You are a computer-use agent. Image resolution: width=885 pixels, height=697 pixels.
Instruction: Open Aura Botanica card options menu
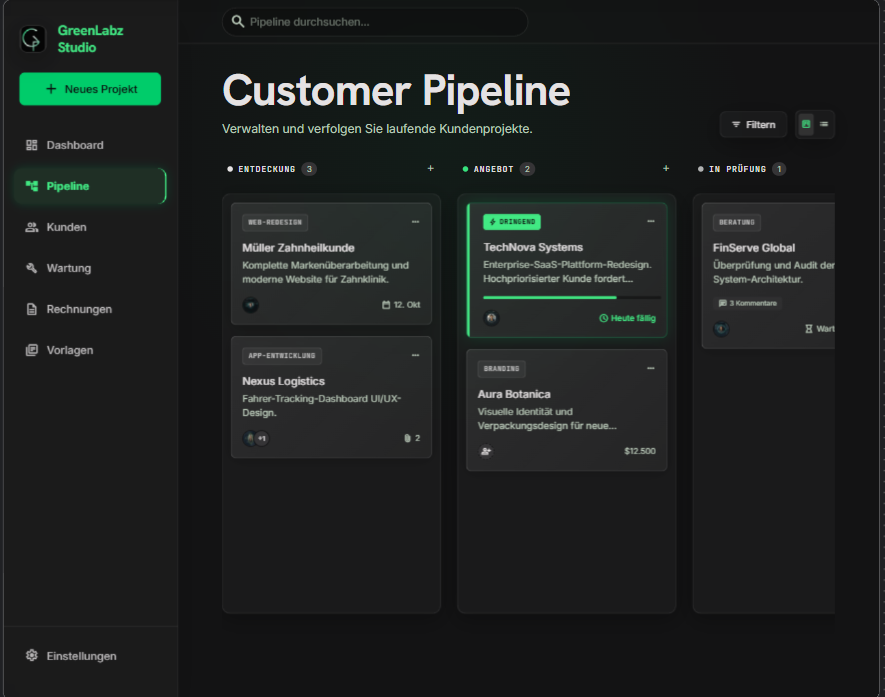click(651, 368)
